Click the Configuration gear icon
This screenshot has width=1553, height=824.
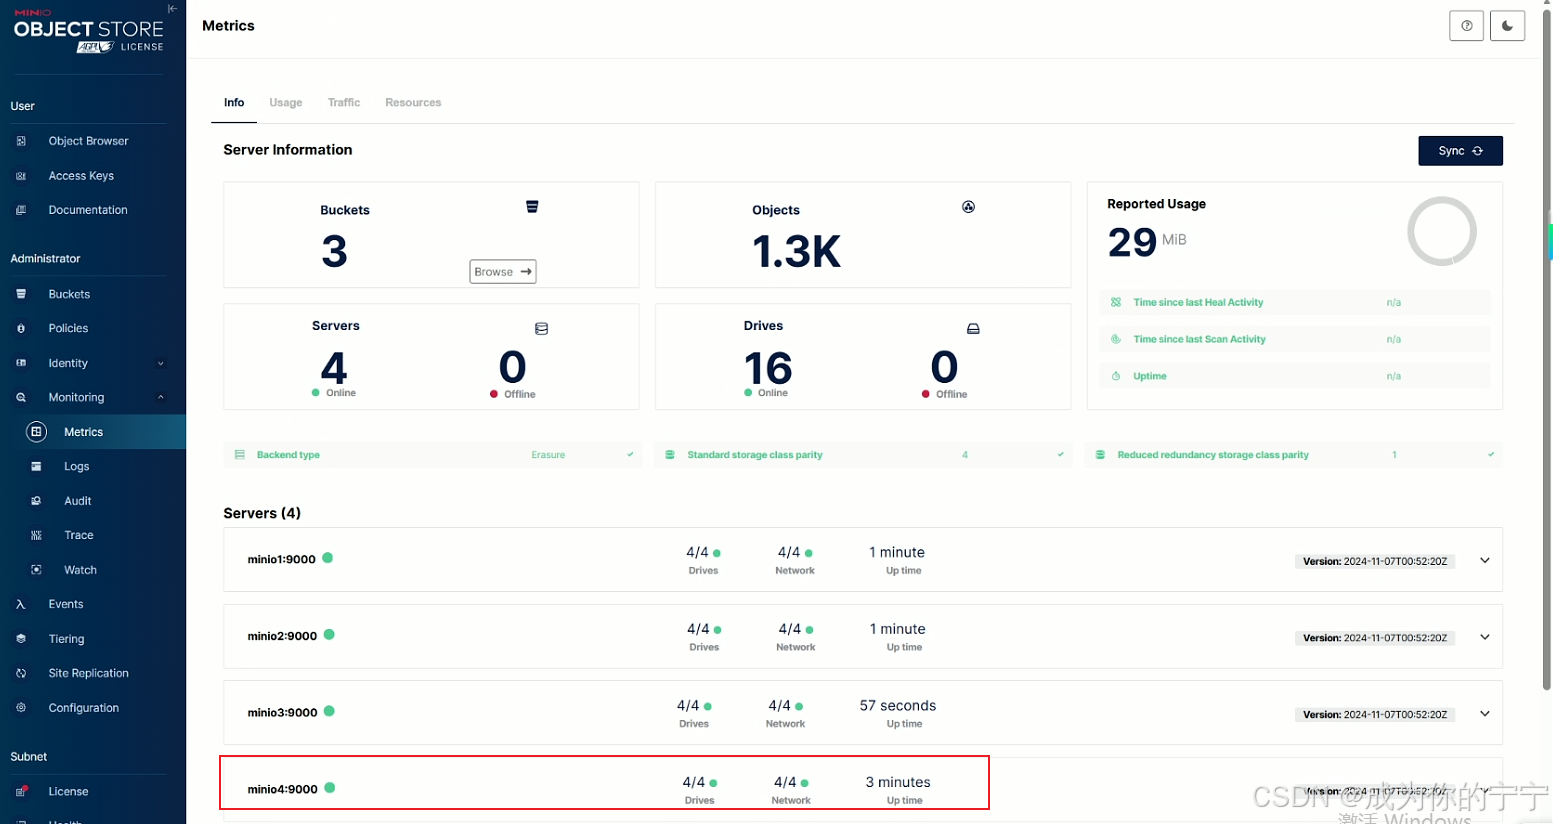[21, 708]
